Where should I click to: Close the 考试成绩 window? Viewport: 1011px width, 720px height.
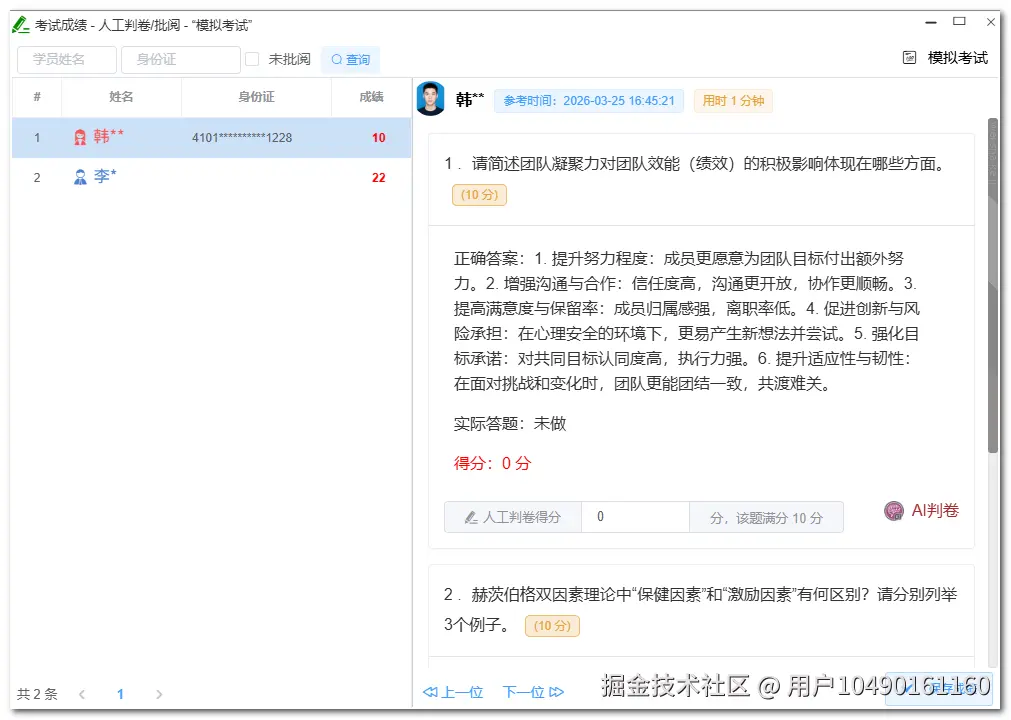point(991,22)
